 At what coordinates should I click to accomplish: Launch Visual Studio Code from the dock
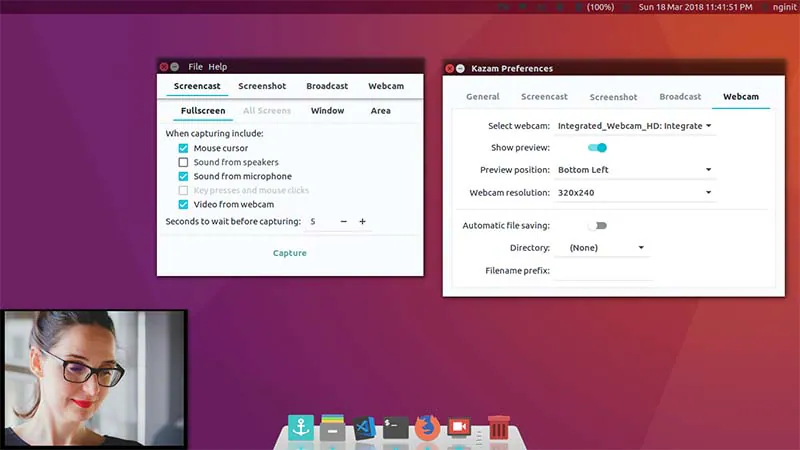click(364, 428)
